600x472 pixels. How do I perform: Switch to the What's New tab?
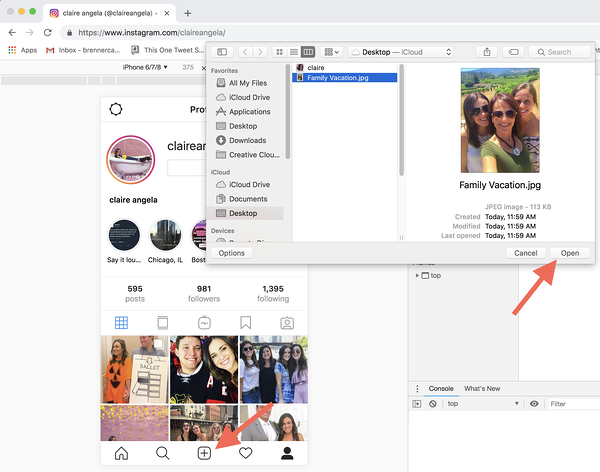tap(482, 388)
